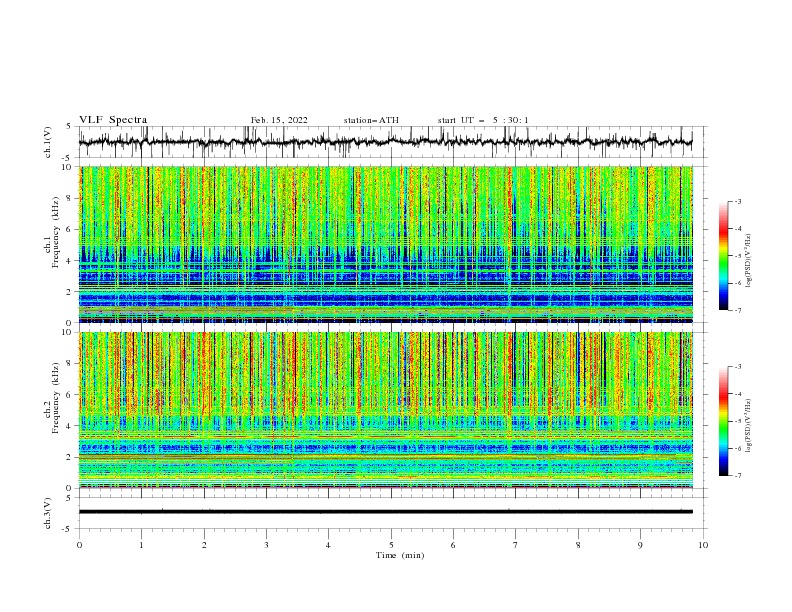
Task: Click the lower "log(PSD)(V²/Hz)" colorbar label
Action: pyautogui.click(x=748, y=425)
